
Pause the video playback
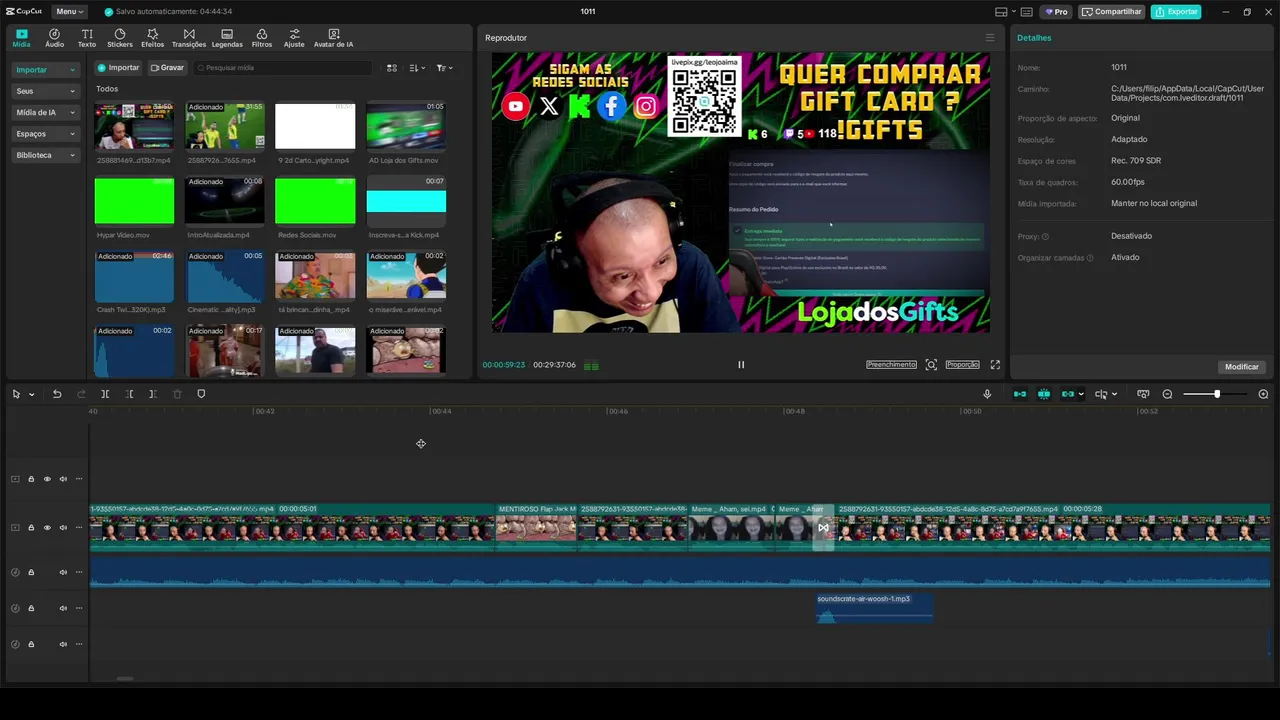click(x=741, y=365)
